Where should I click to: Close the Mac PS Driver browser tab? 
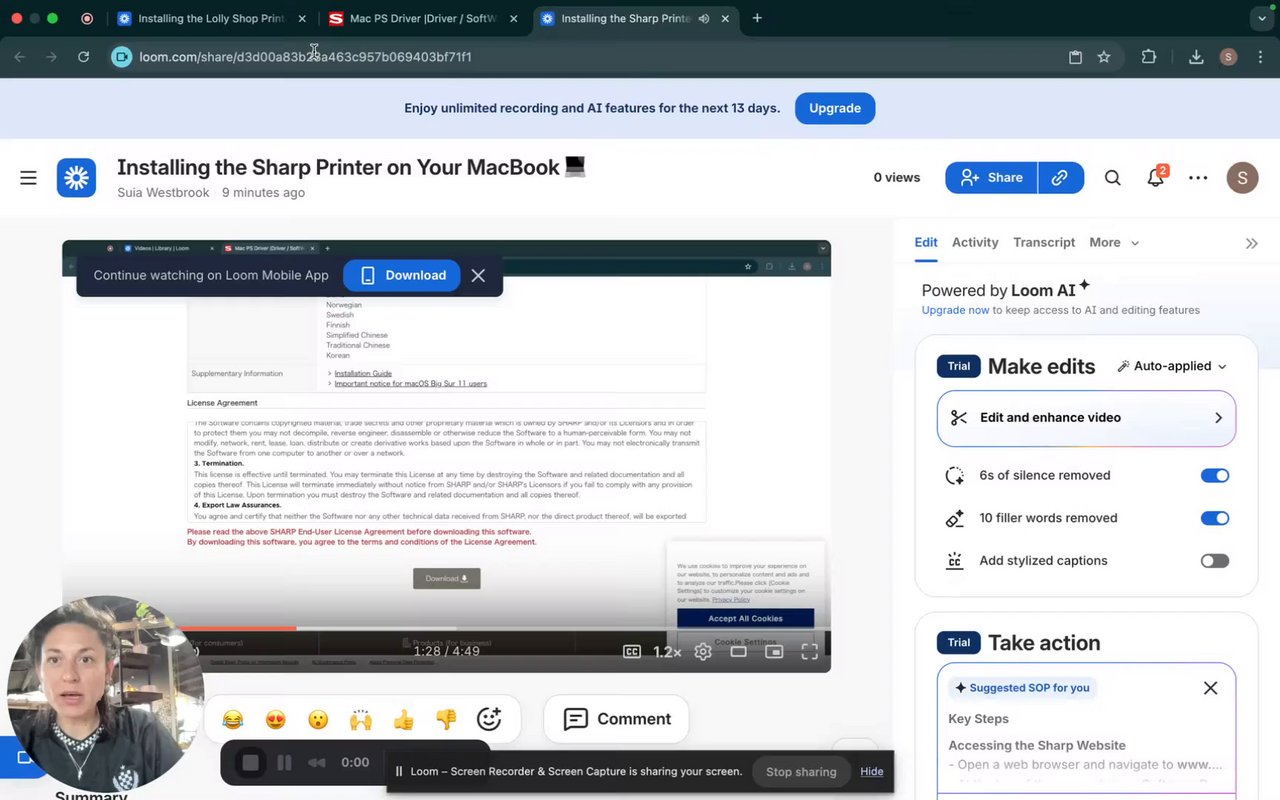(x=514, y=18)
